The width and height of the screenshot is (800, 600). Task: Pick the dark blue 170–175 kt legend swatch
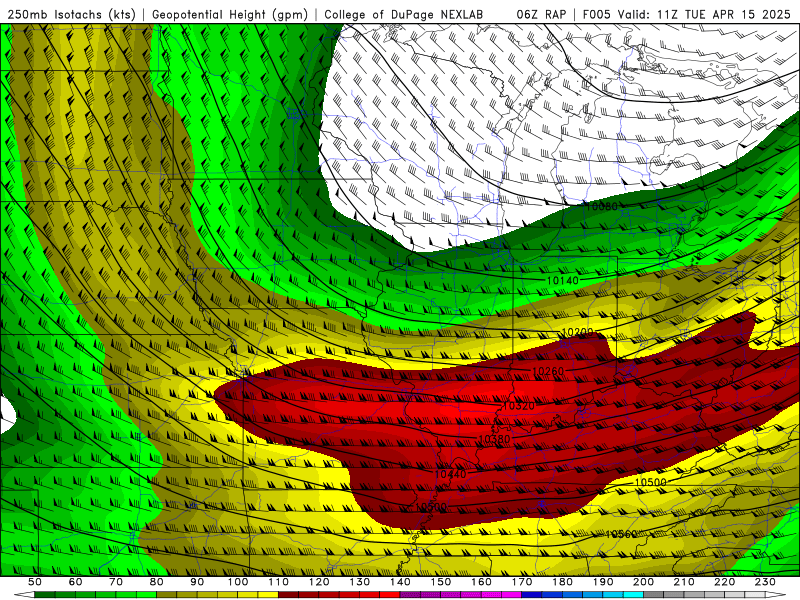coord(532,594)
